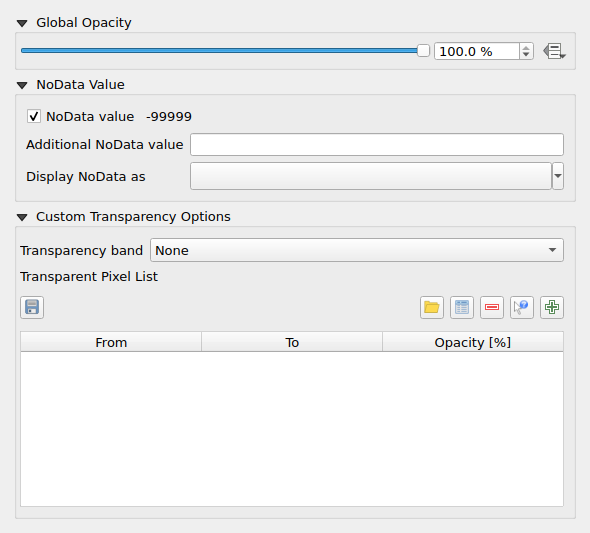Screen dimensions: 590x533
Task: Add values from display with pointer icon
Action: point(522,307)
